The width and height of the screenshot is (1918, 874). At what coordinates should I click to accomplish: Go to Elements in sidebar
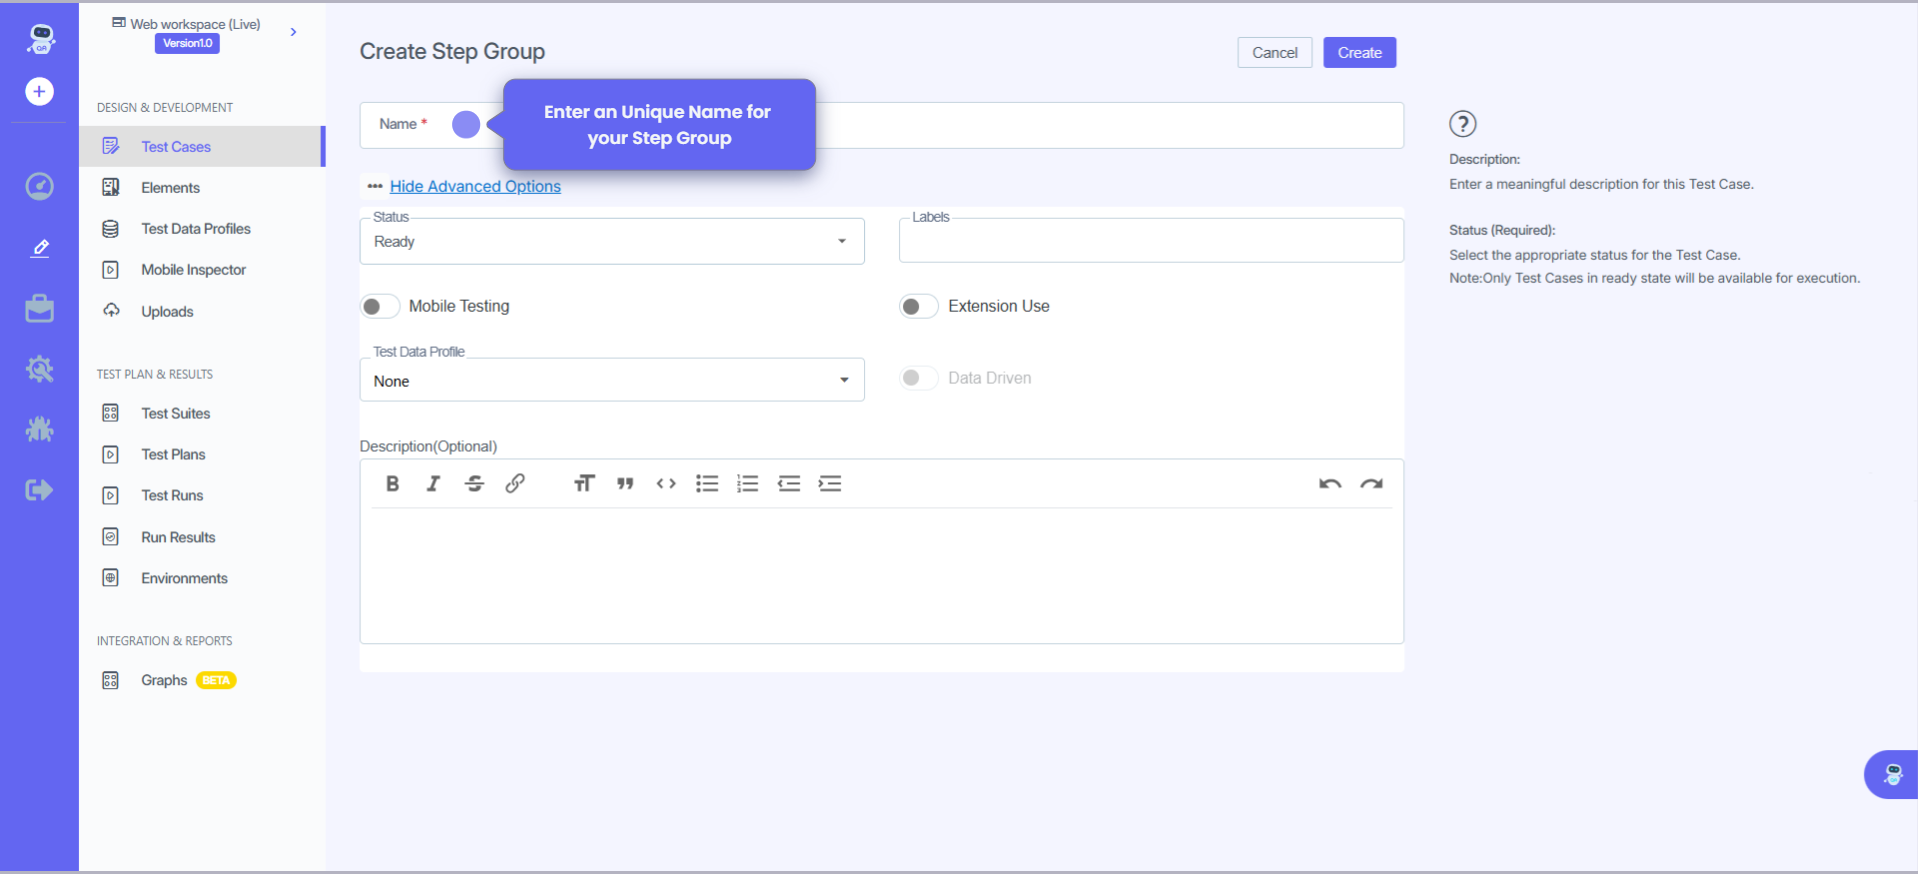pos(170,188)
